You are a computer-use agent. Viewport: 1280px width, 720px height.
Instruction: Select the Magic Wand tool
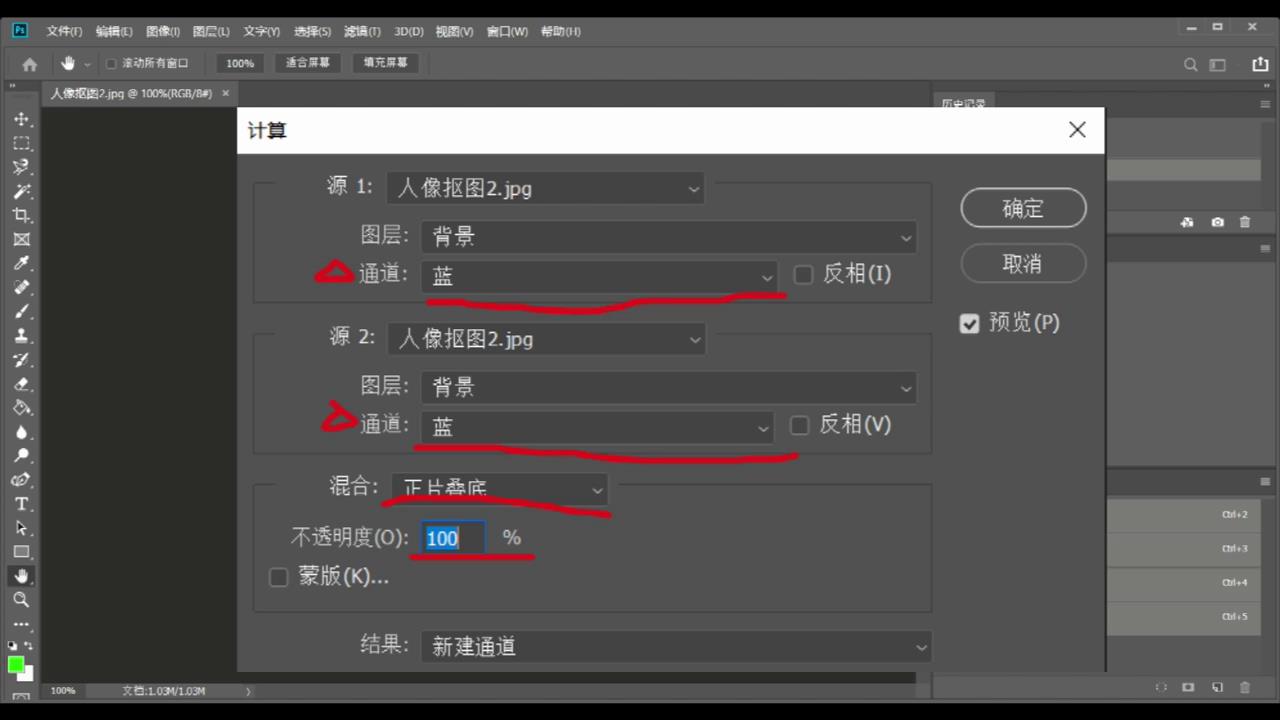pyautogui.click(x=22, y=191)
